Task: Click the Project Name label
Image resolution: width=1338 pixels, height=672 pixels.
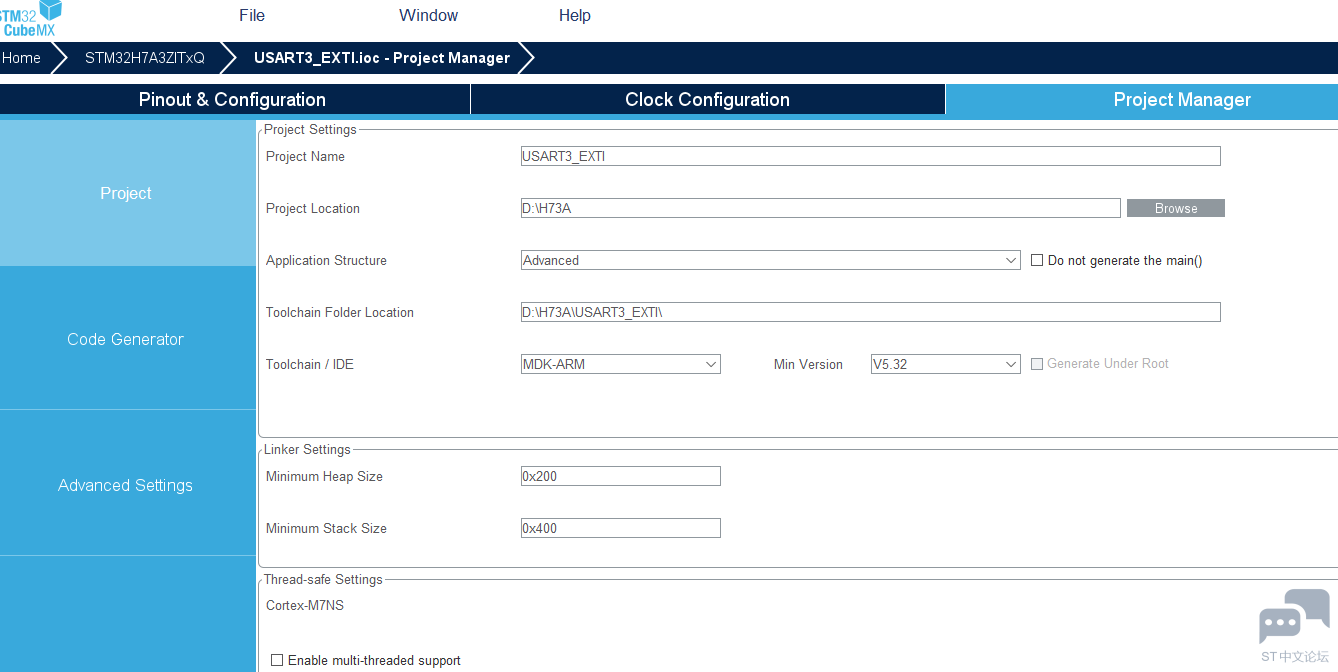Action: (305, 156)
